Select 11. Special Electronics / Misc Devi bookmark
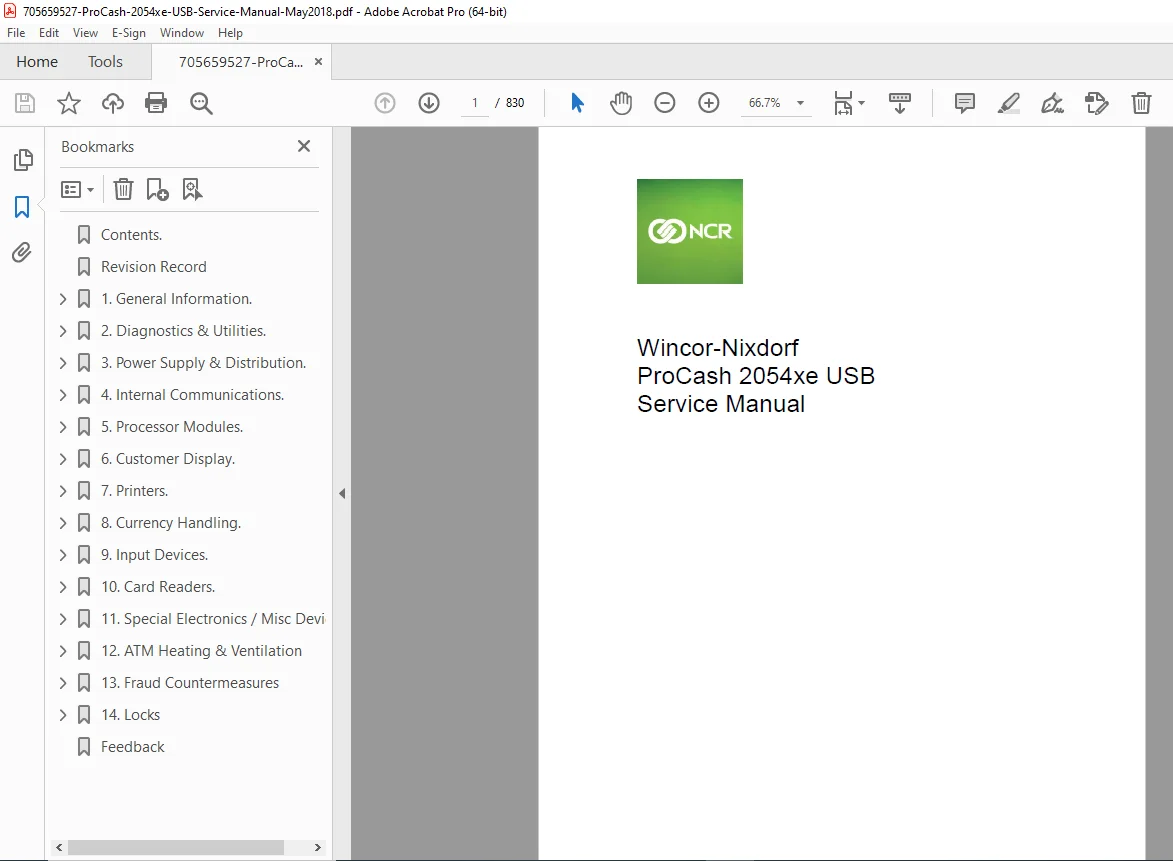1173x861 pixels. tap(213, 619)
